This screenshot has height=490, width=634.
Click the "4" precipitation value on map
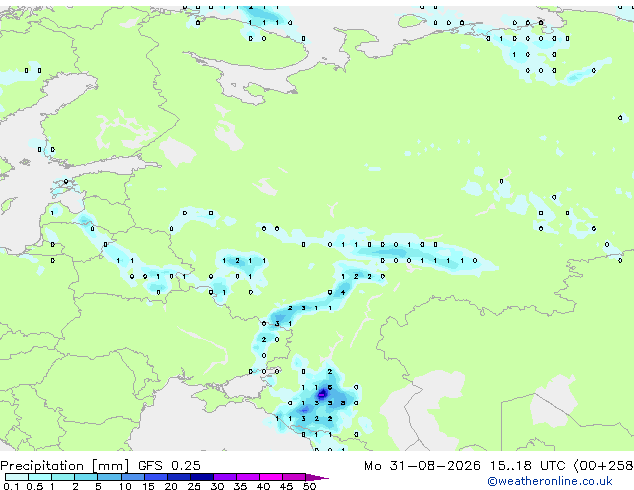coord(343,292)
